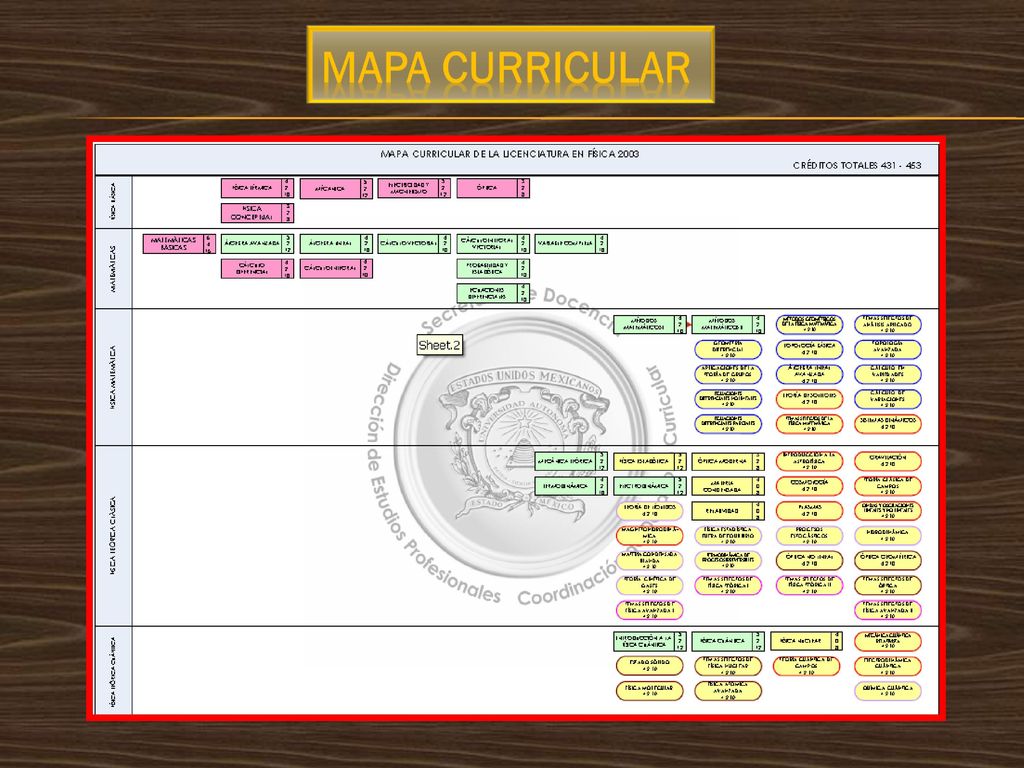Select the 'FÍSICA CONCEPTUAL' course box

(257, 213)
